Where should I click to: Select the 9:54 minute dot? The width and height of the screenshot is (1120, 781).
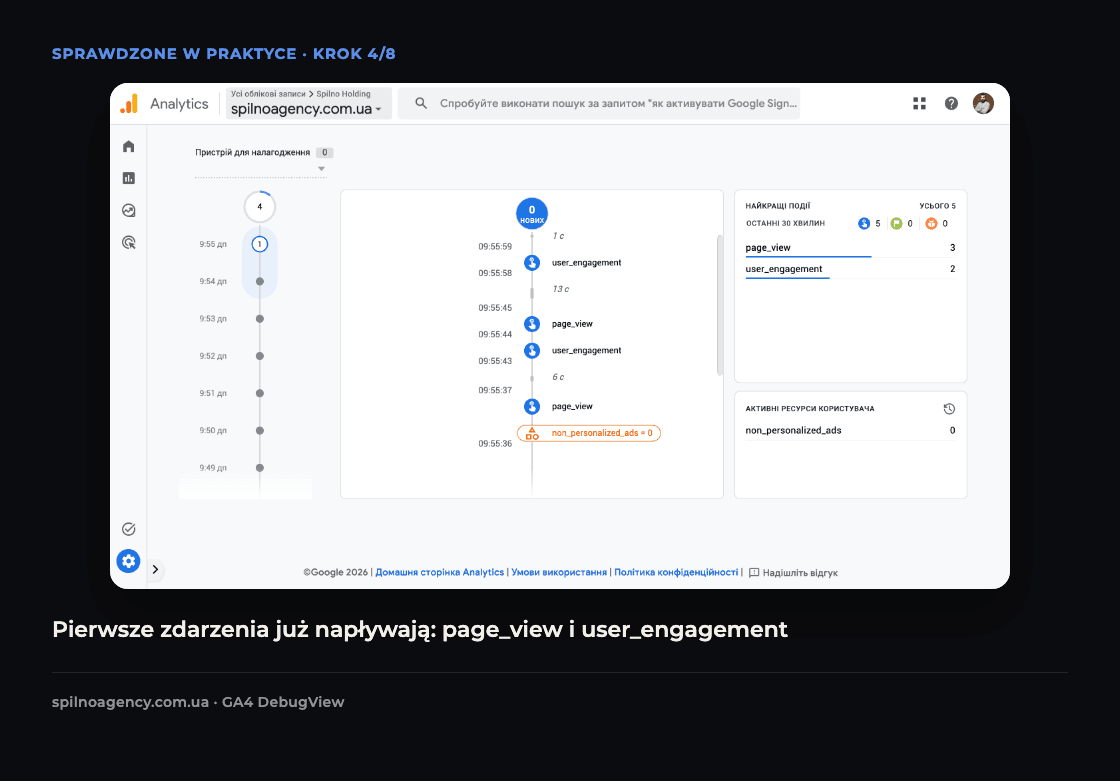260,282
